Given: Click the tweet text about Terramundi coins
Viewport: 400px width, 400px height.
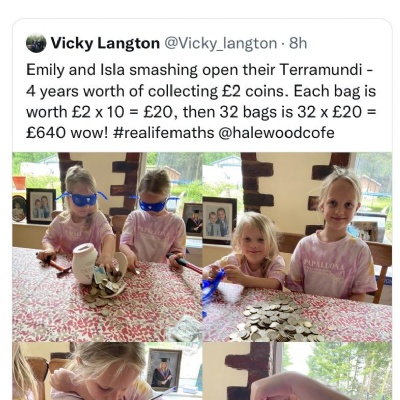Looking at the screenshot, I should pyautogui.click(x=201, y=101).
